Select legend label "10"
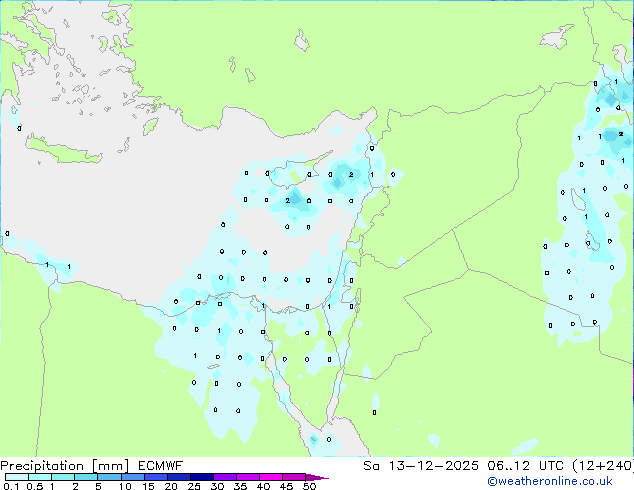Screen dimensions: 634x490 (x=125, y=486)
